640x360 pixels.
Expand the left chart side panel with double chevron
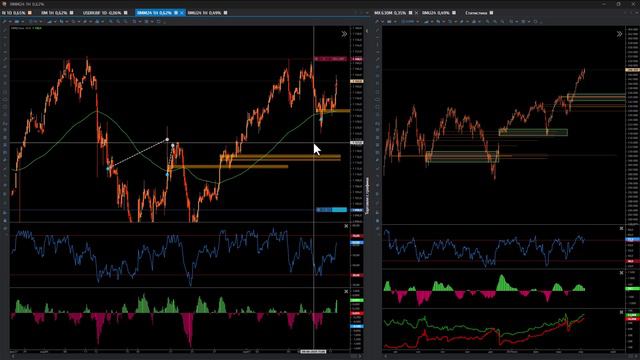344,34
